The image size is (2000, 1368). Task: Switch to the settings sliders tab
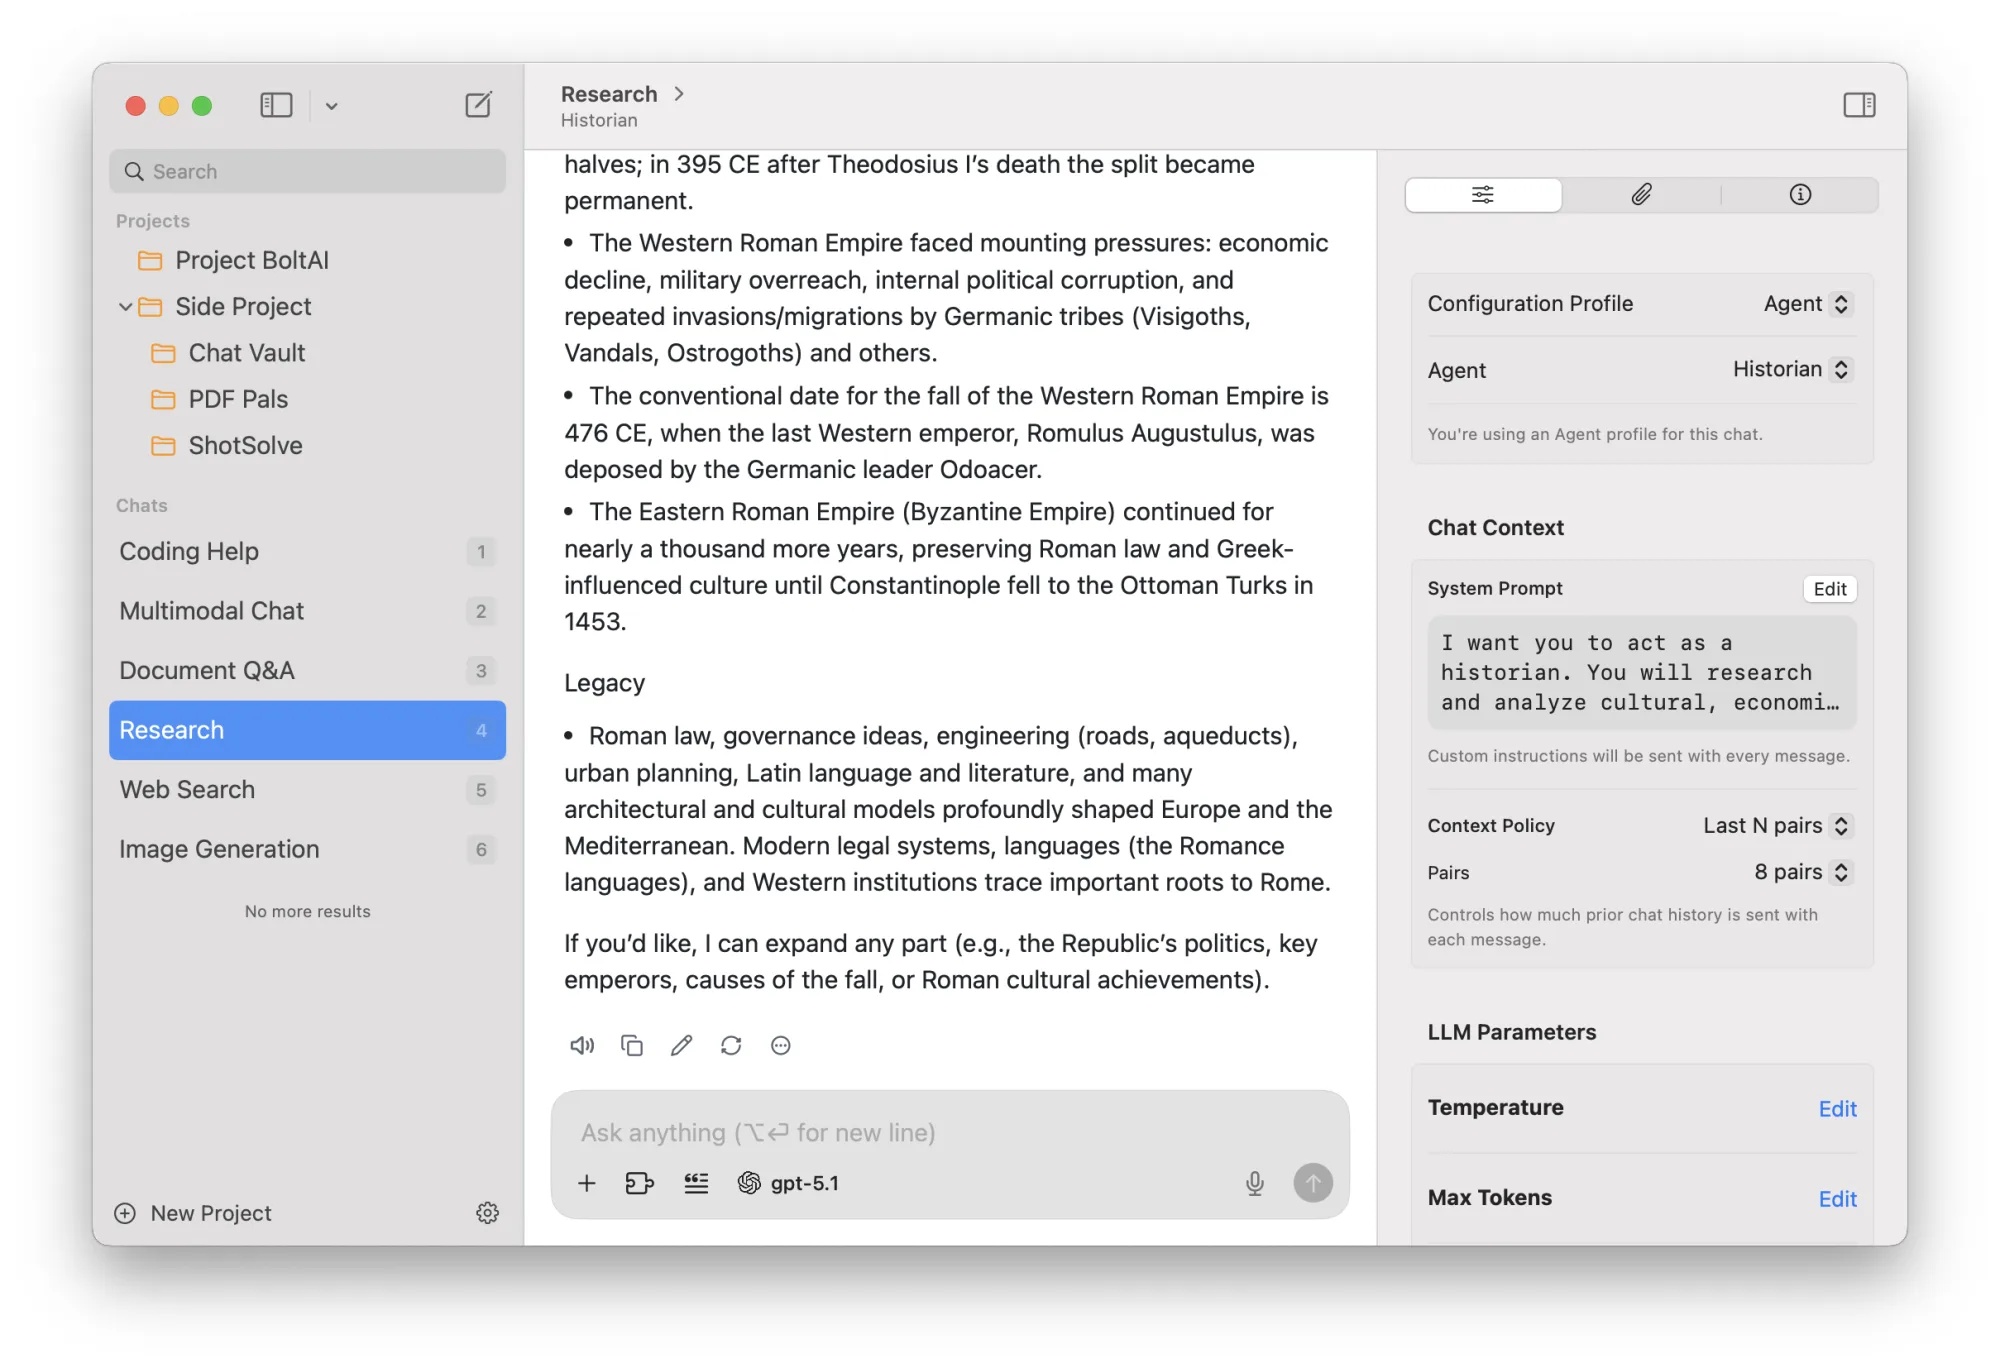click(1483, 195)
